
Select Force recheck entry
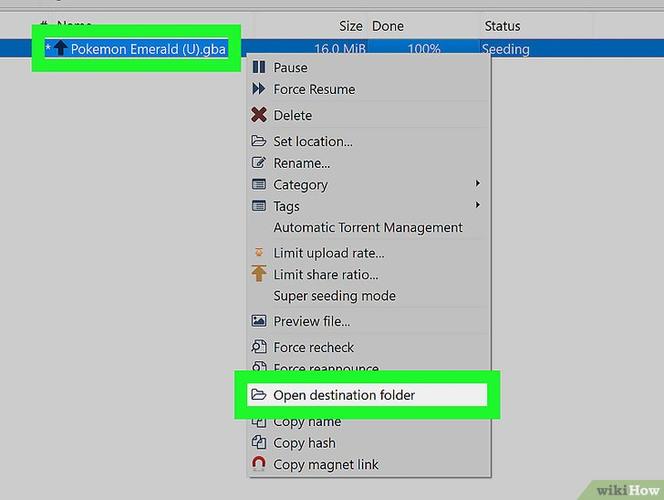click(368, 347)
